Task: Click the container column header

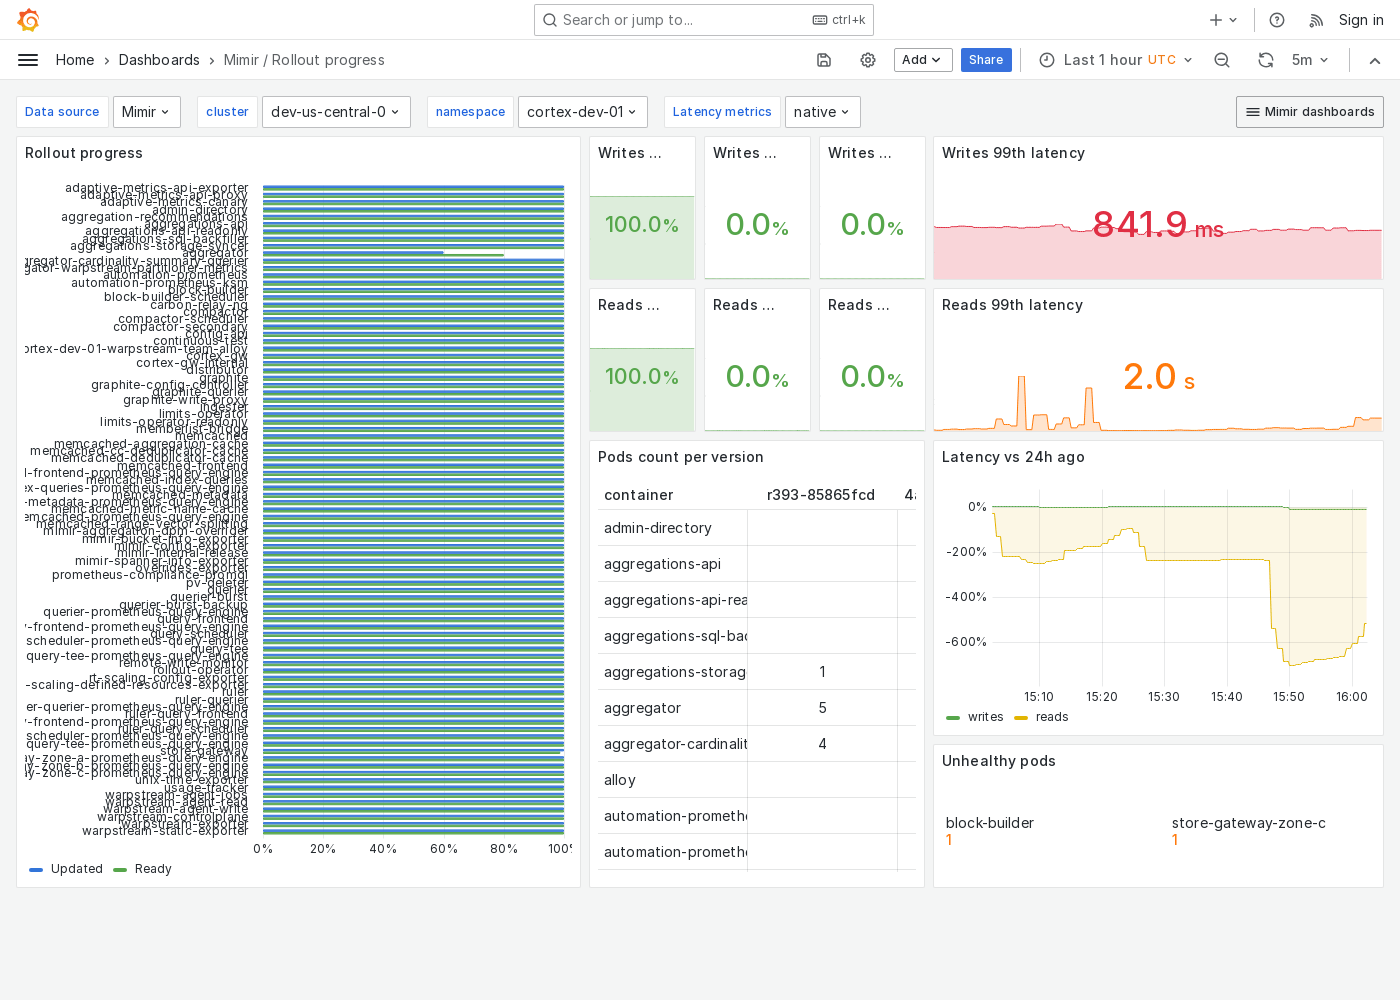Action: click(x=639, y=495)
